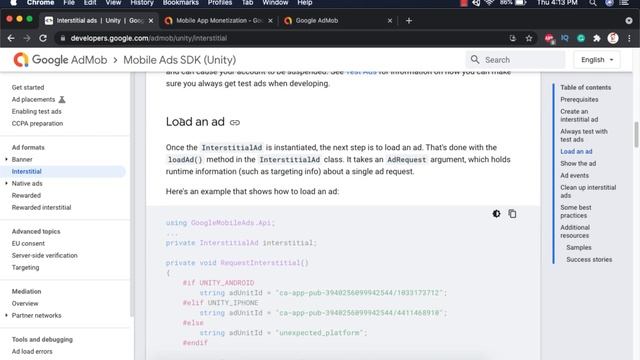
Task: Jump to Show the ad section
Action: [578, 163]
